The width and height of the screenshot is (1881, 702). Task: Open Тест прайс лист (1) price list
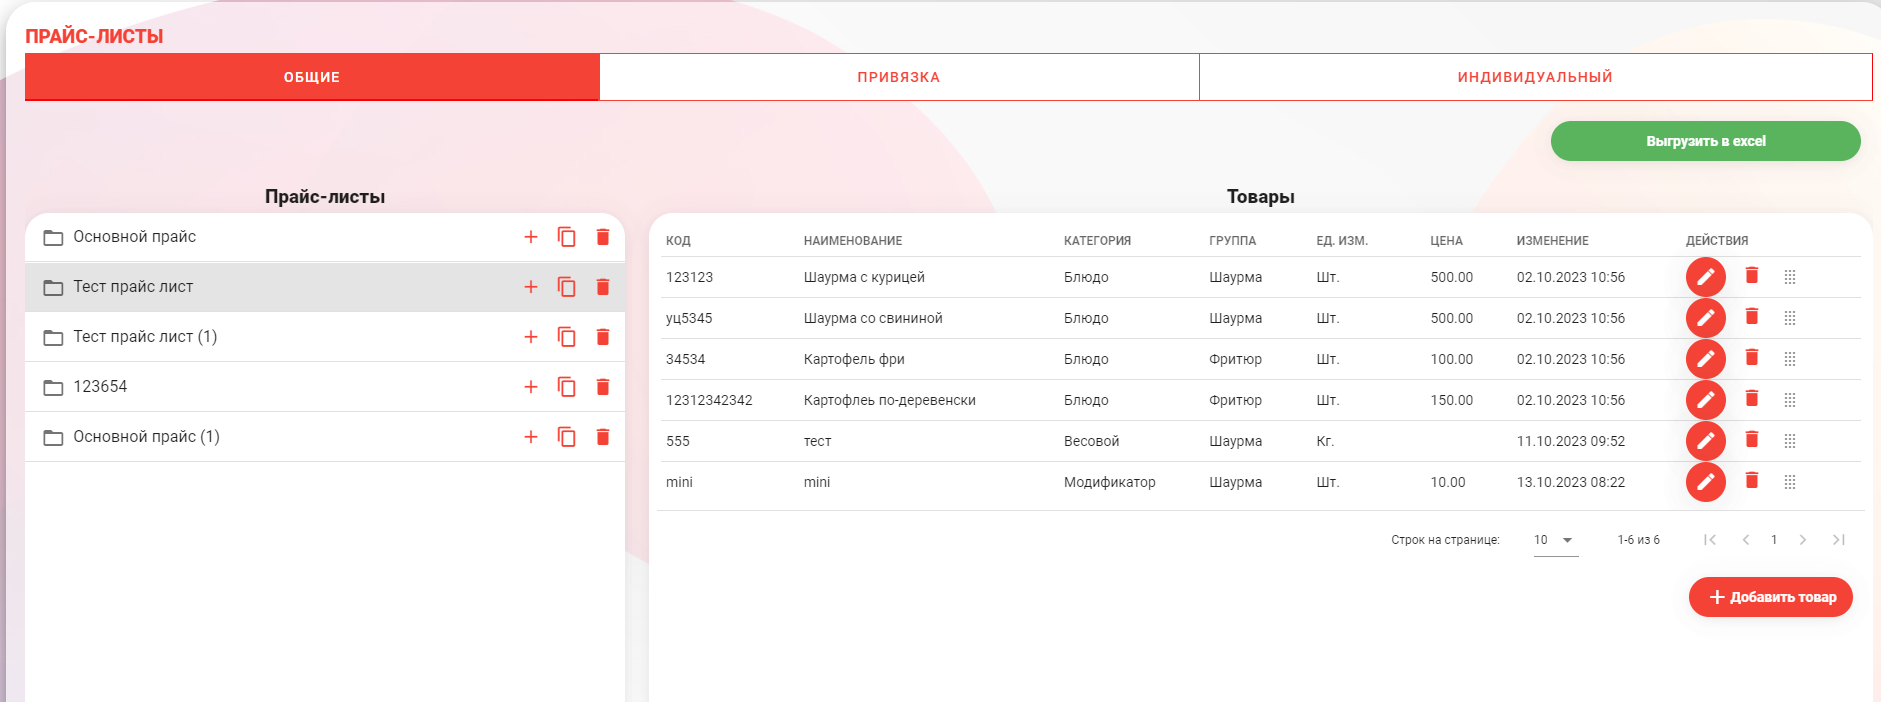(145, 337)
